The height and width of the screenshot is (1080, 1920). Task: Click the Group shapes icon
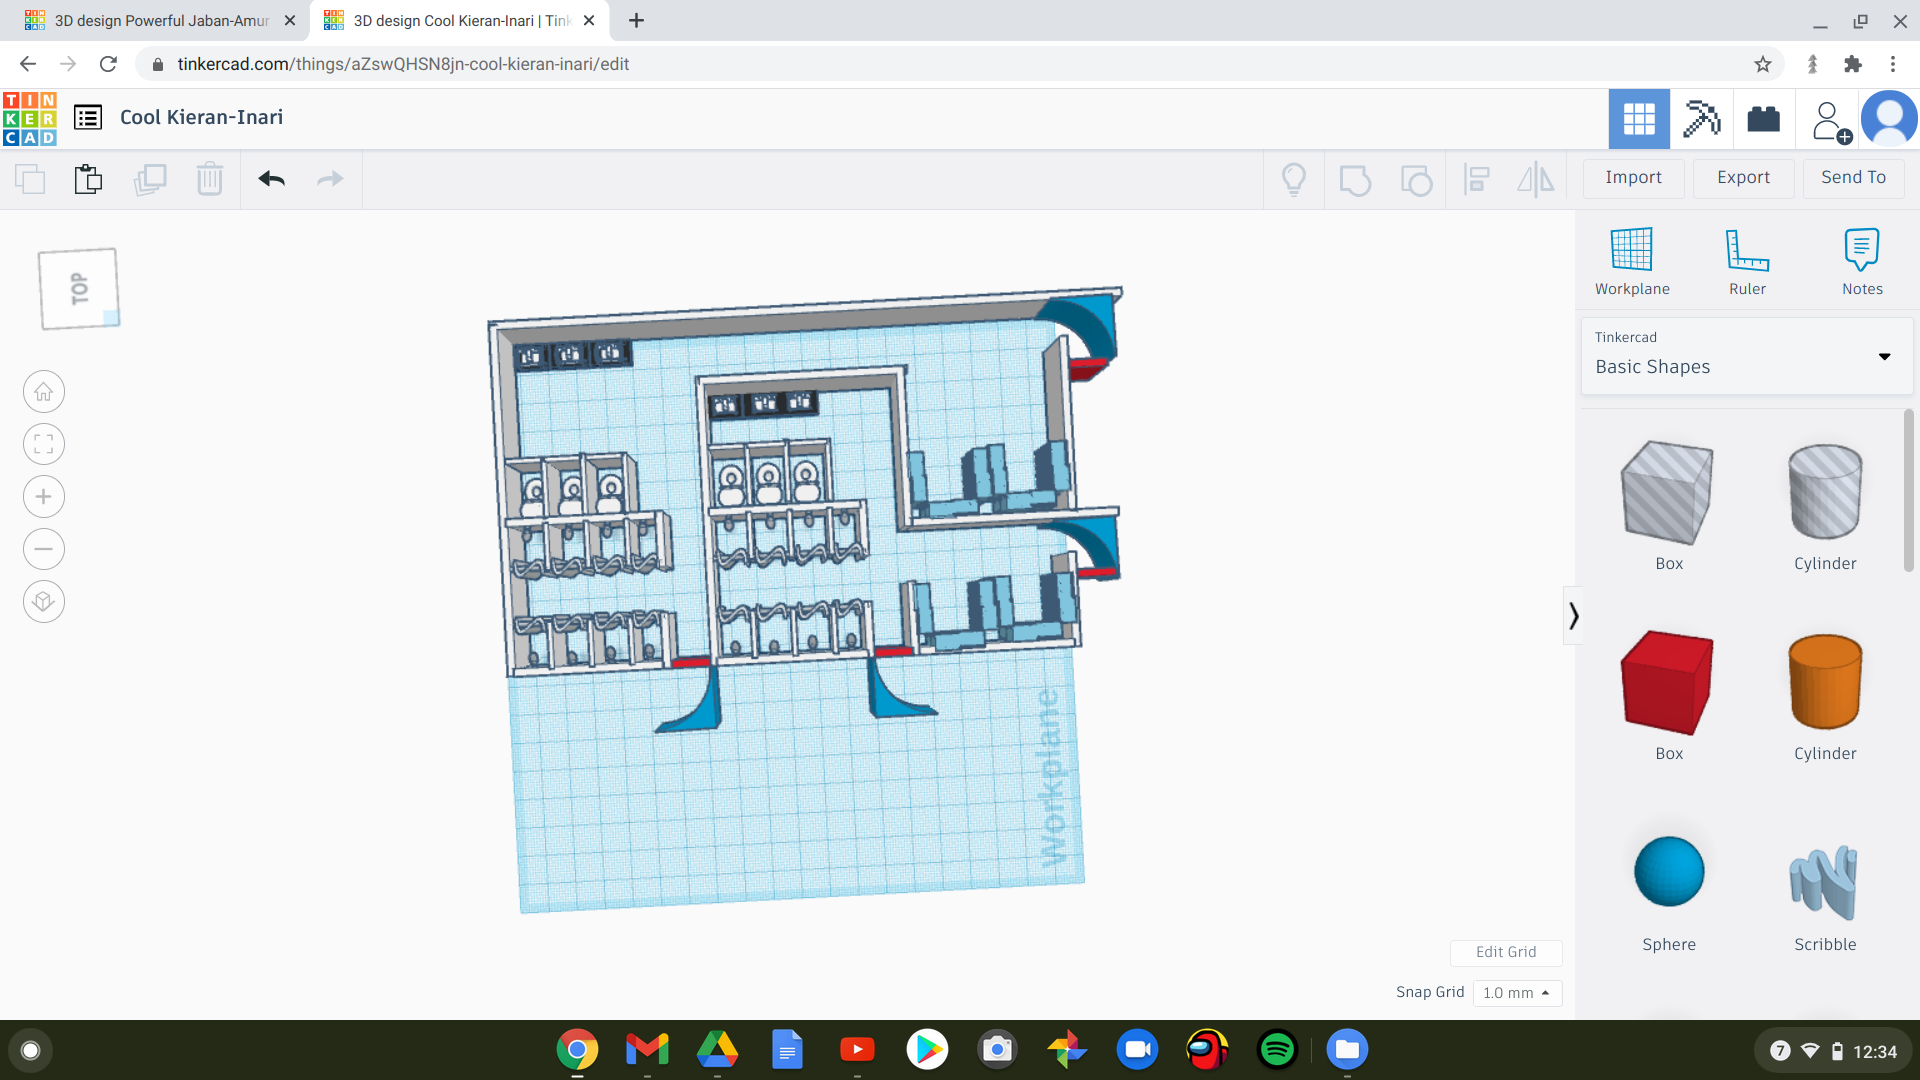tap(1355, 180)
